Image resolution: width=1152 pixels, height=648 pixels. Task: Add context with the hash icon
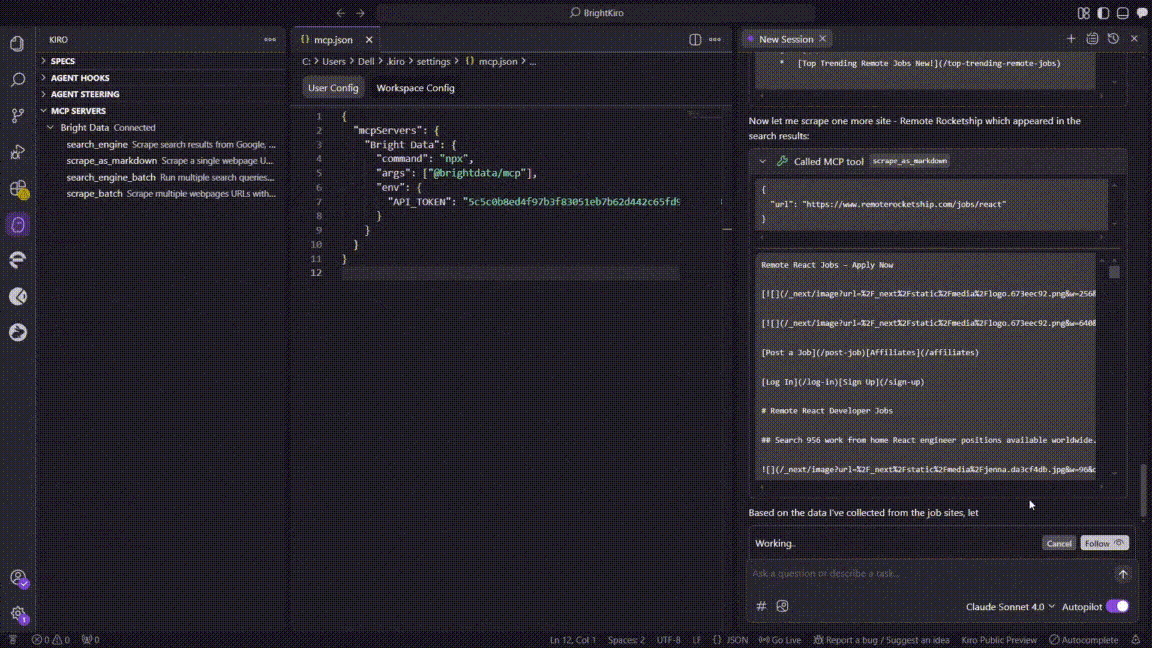tap(761, 606)
